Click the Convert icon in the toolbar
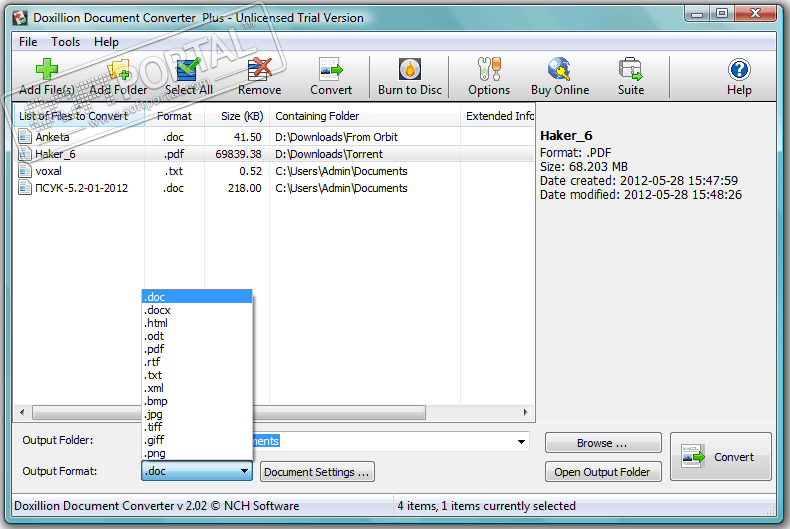This screenshot has width=790, height=529. (331, 69)
